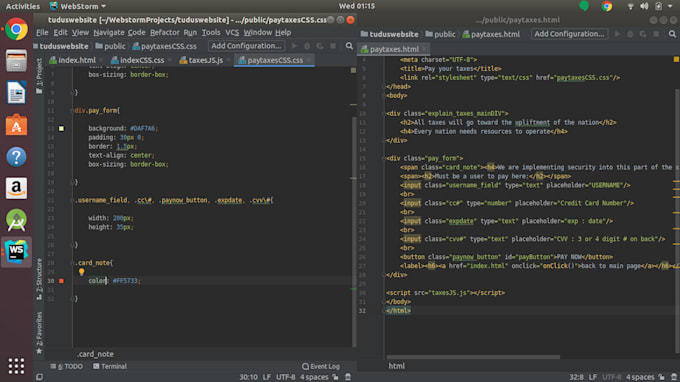680x382 pixels.
Task: Click the #DAF7A6 green color gutter swatch
Action: click(61, 128)
